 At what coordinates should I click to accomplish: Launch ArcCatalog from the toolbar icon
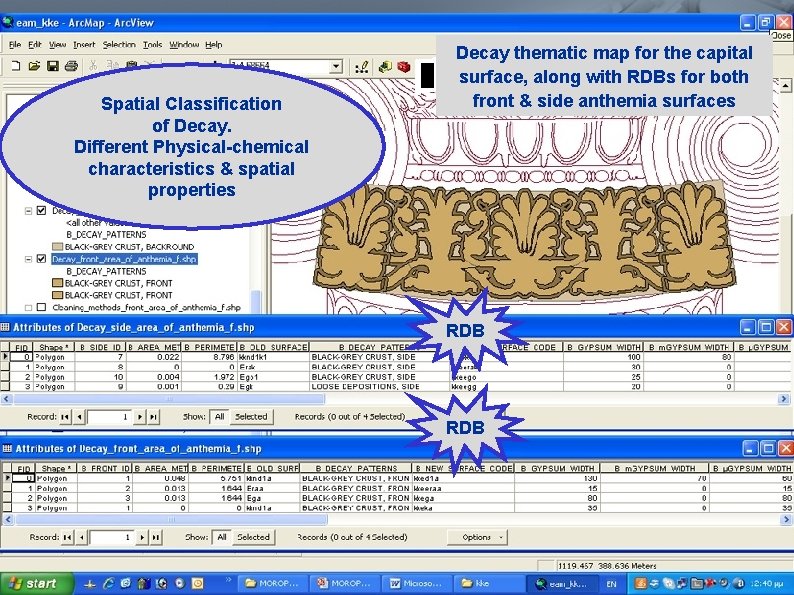pyautogui.click(x=385, y=67)
